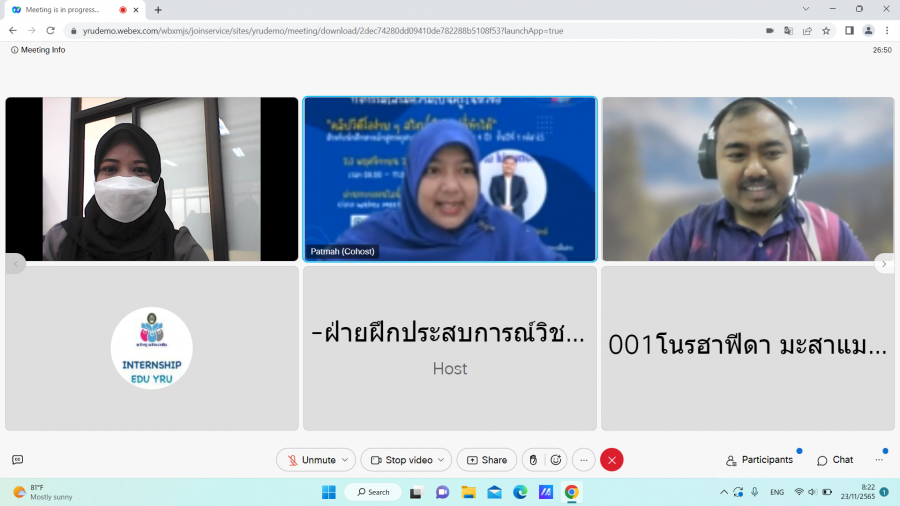Open More options ellipsis in meeting controls
Viewport: 900px width, 506px height.
tap(584, 460)
